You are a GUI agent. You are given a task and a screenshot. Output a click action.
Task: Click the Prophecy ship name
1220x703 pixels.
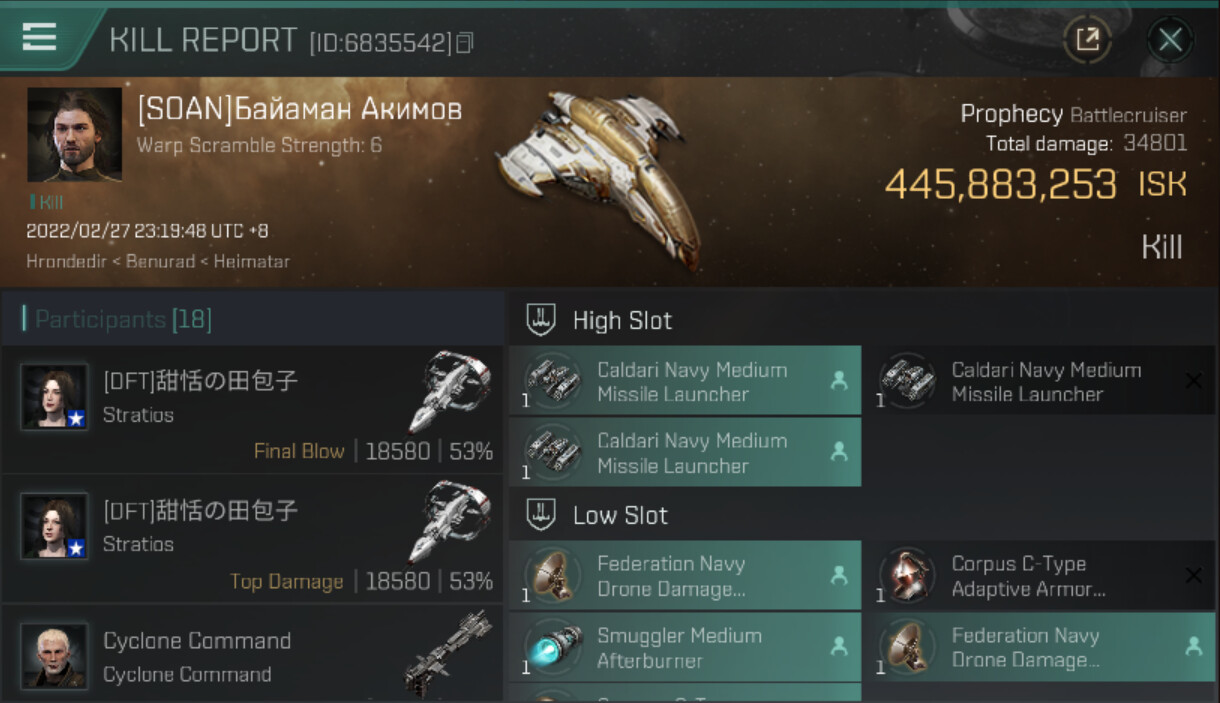point(1011,114)
